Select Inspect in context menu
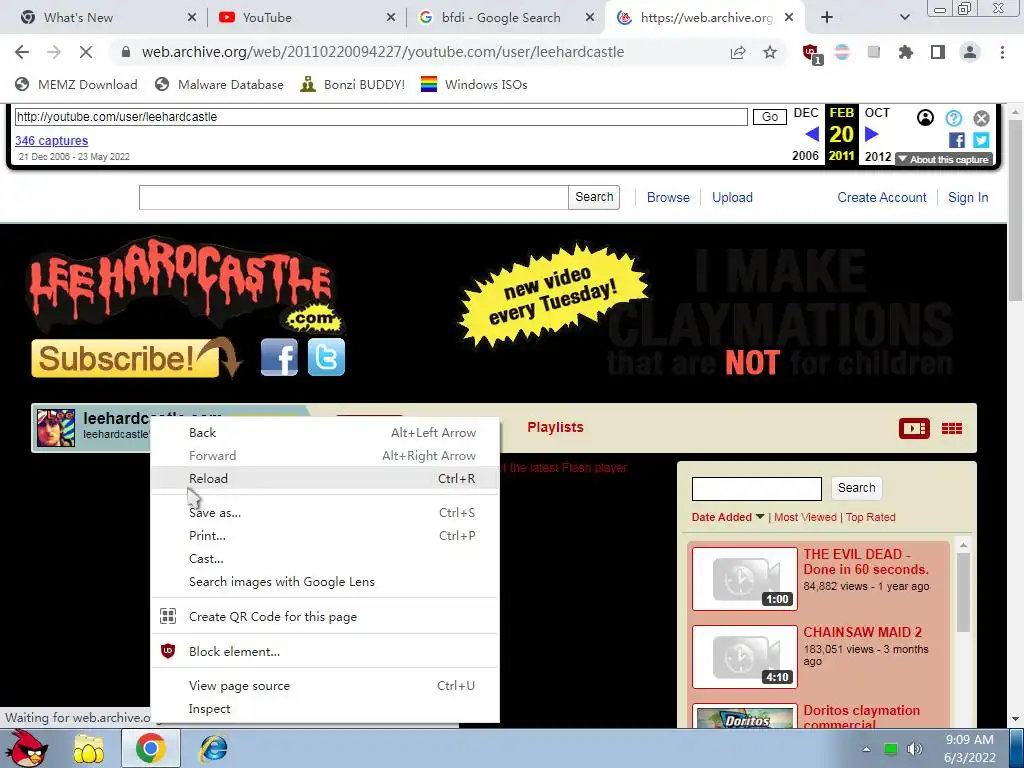Screen dimensions: 1024x768 pyautogui.click(x=325, y=709)
